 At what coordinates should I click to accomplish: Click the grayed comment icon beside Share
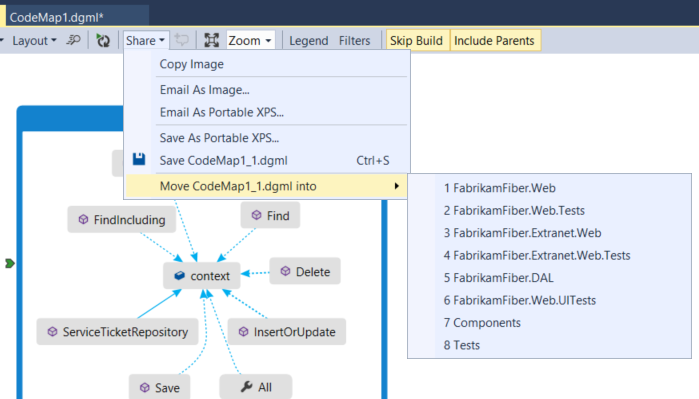pos(182,40)
